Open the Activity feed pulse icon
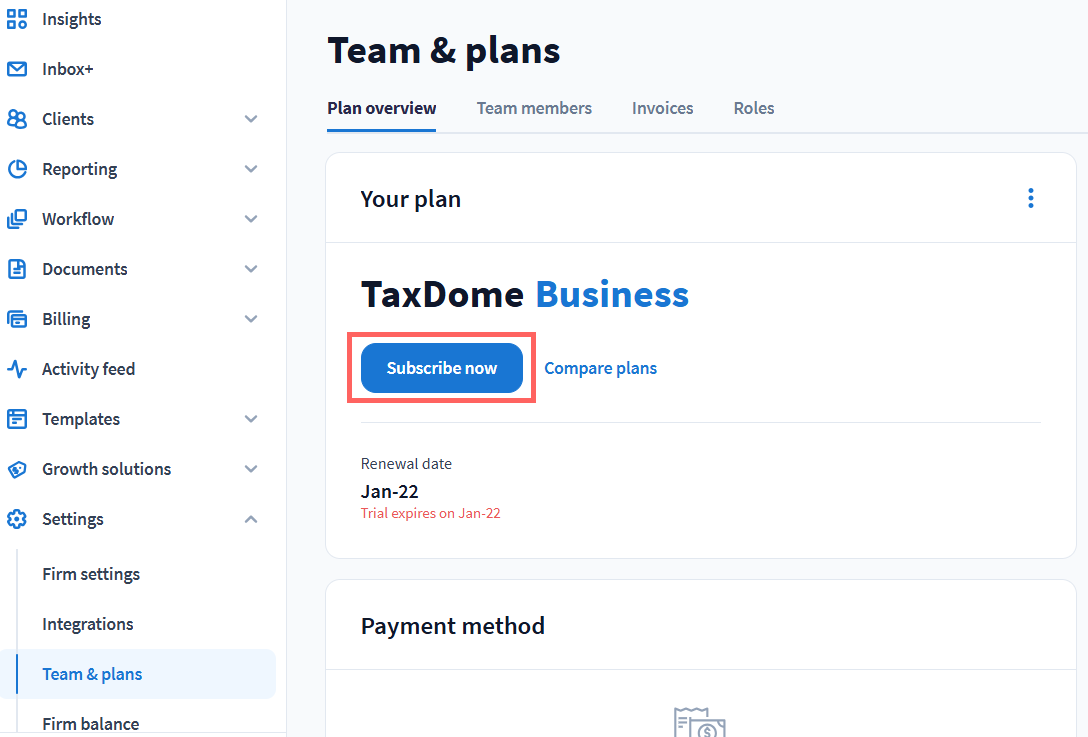1088x737 pixels. coord(17,369)
